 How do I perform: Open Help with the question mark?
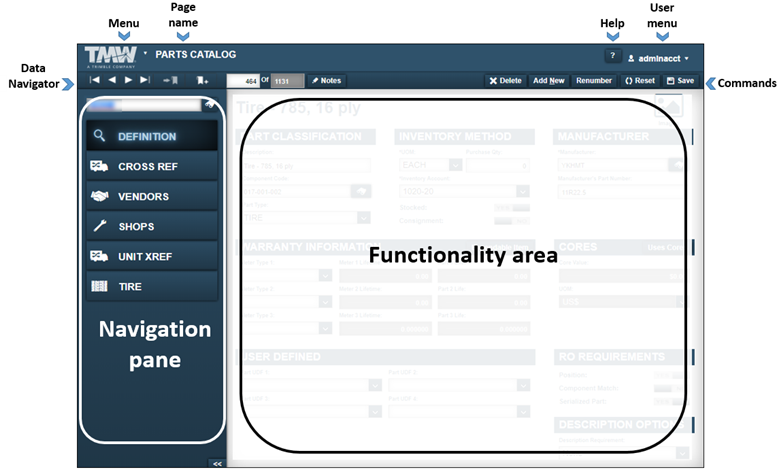[613, 56]
